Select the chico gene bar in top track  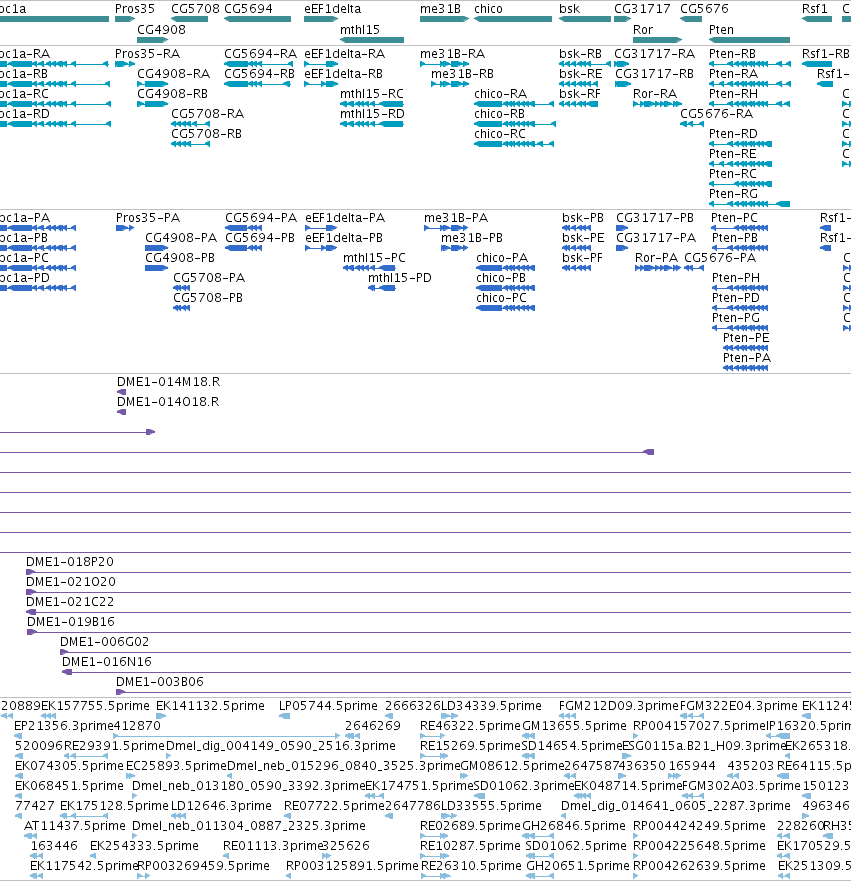513,19
